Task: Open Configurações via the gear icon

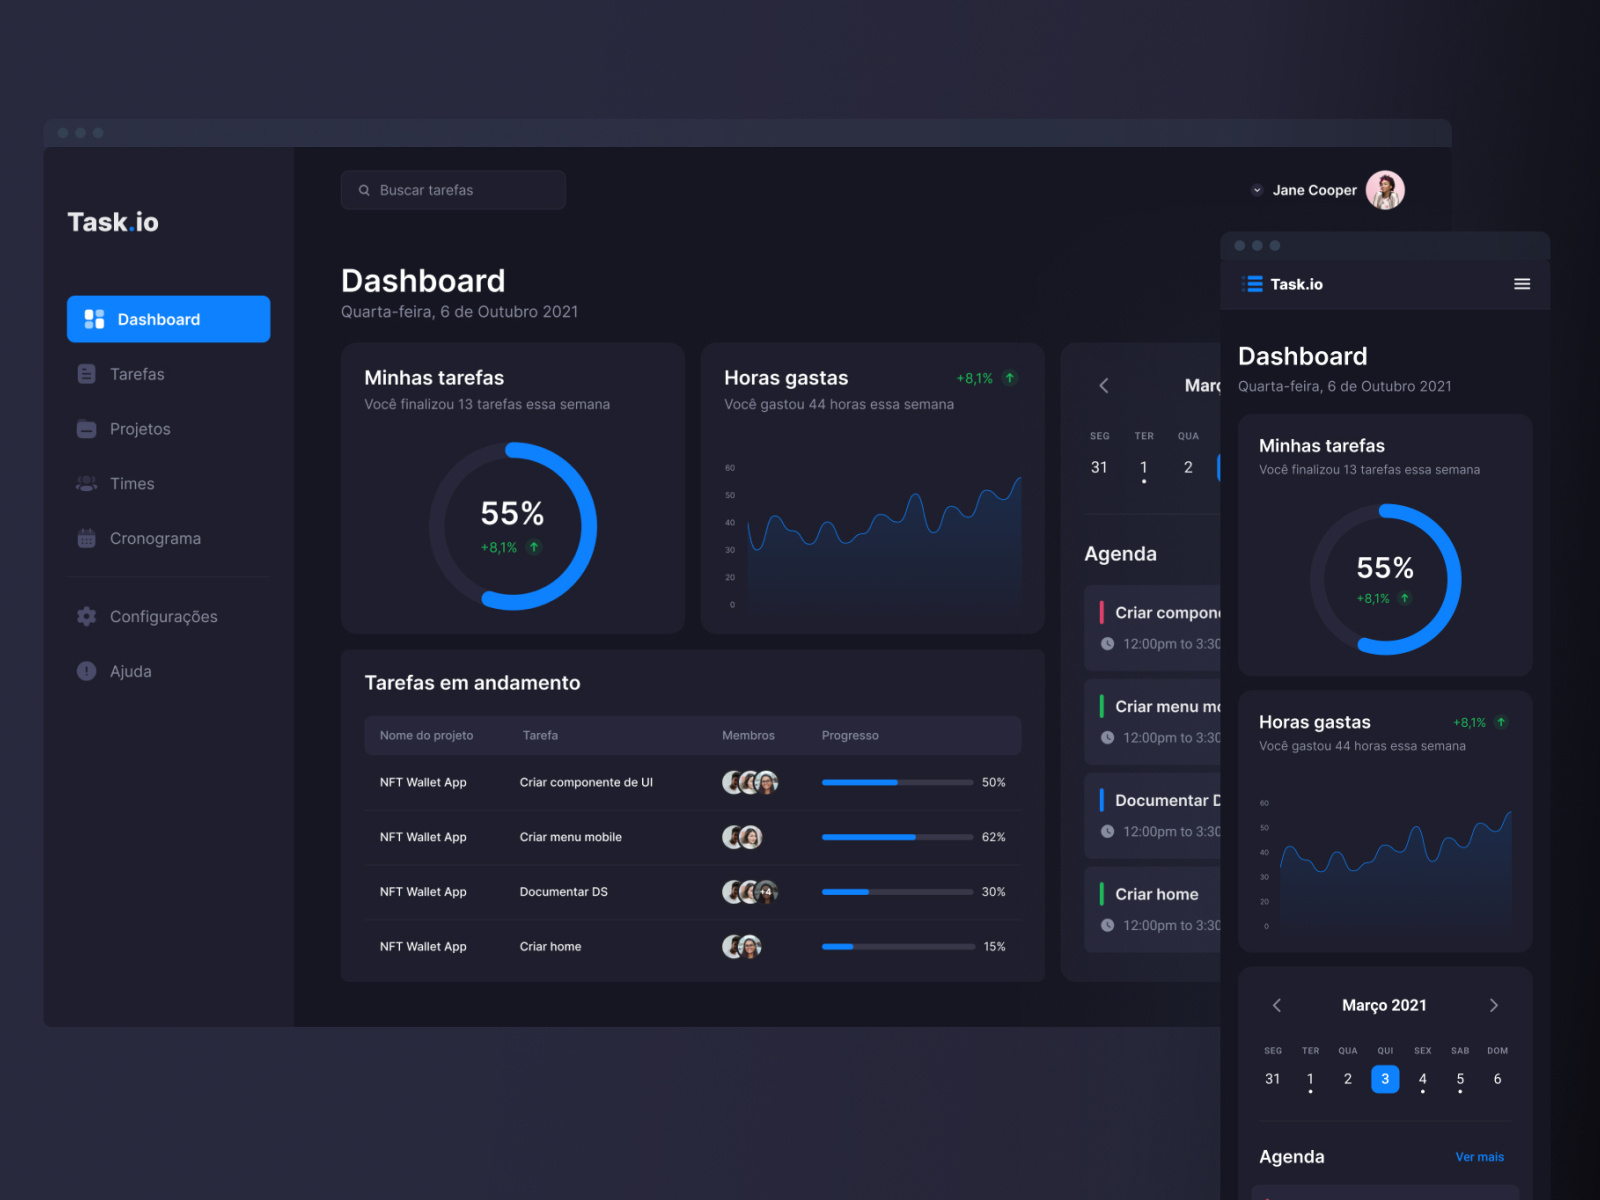Action: (x=86, y=616)
